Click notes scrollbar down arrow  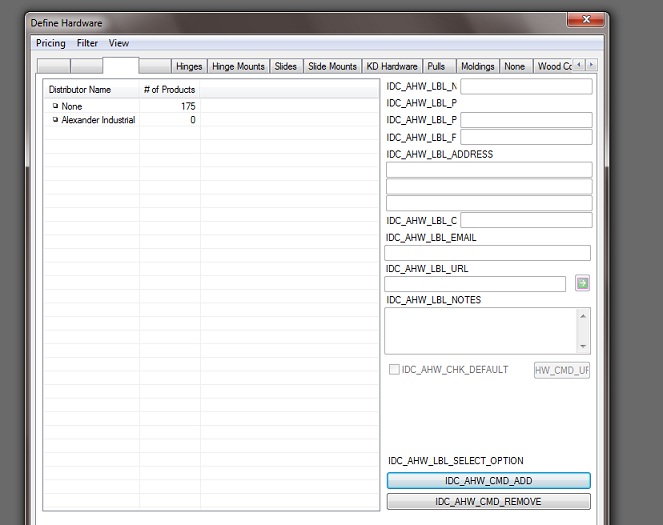point(583,346)
